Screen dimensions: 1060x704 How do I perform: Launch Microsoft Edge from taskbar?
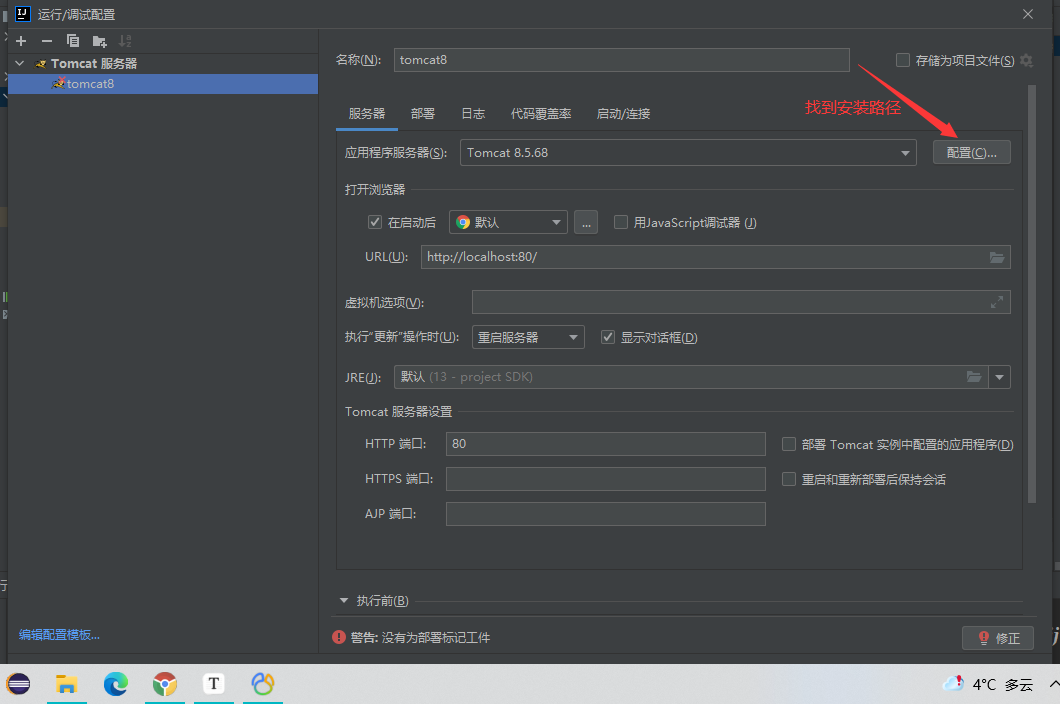116,684
